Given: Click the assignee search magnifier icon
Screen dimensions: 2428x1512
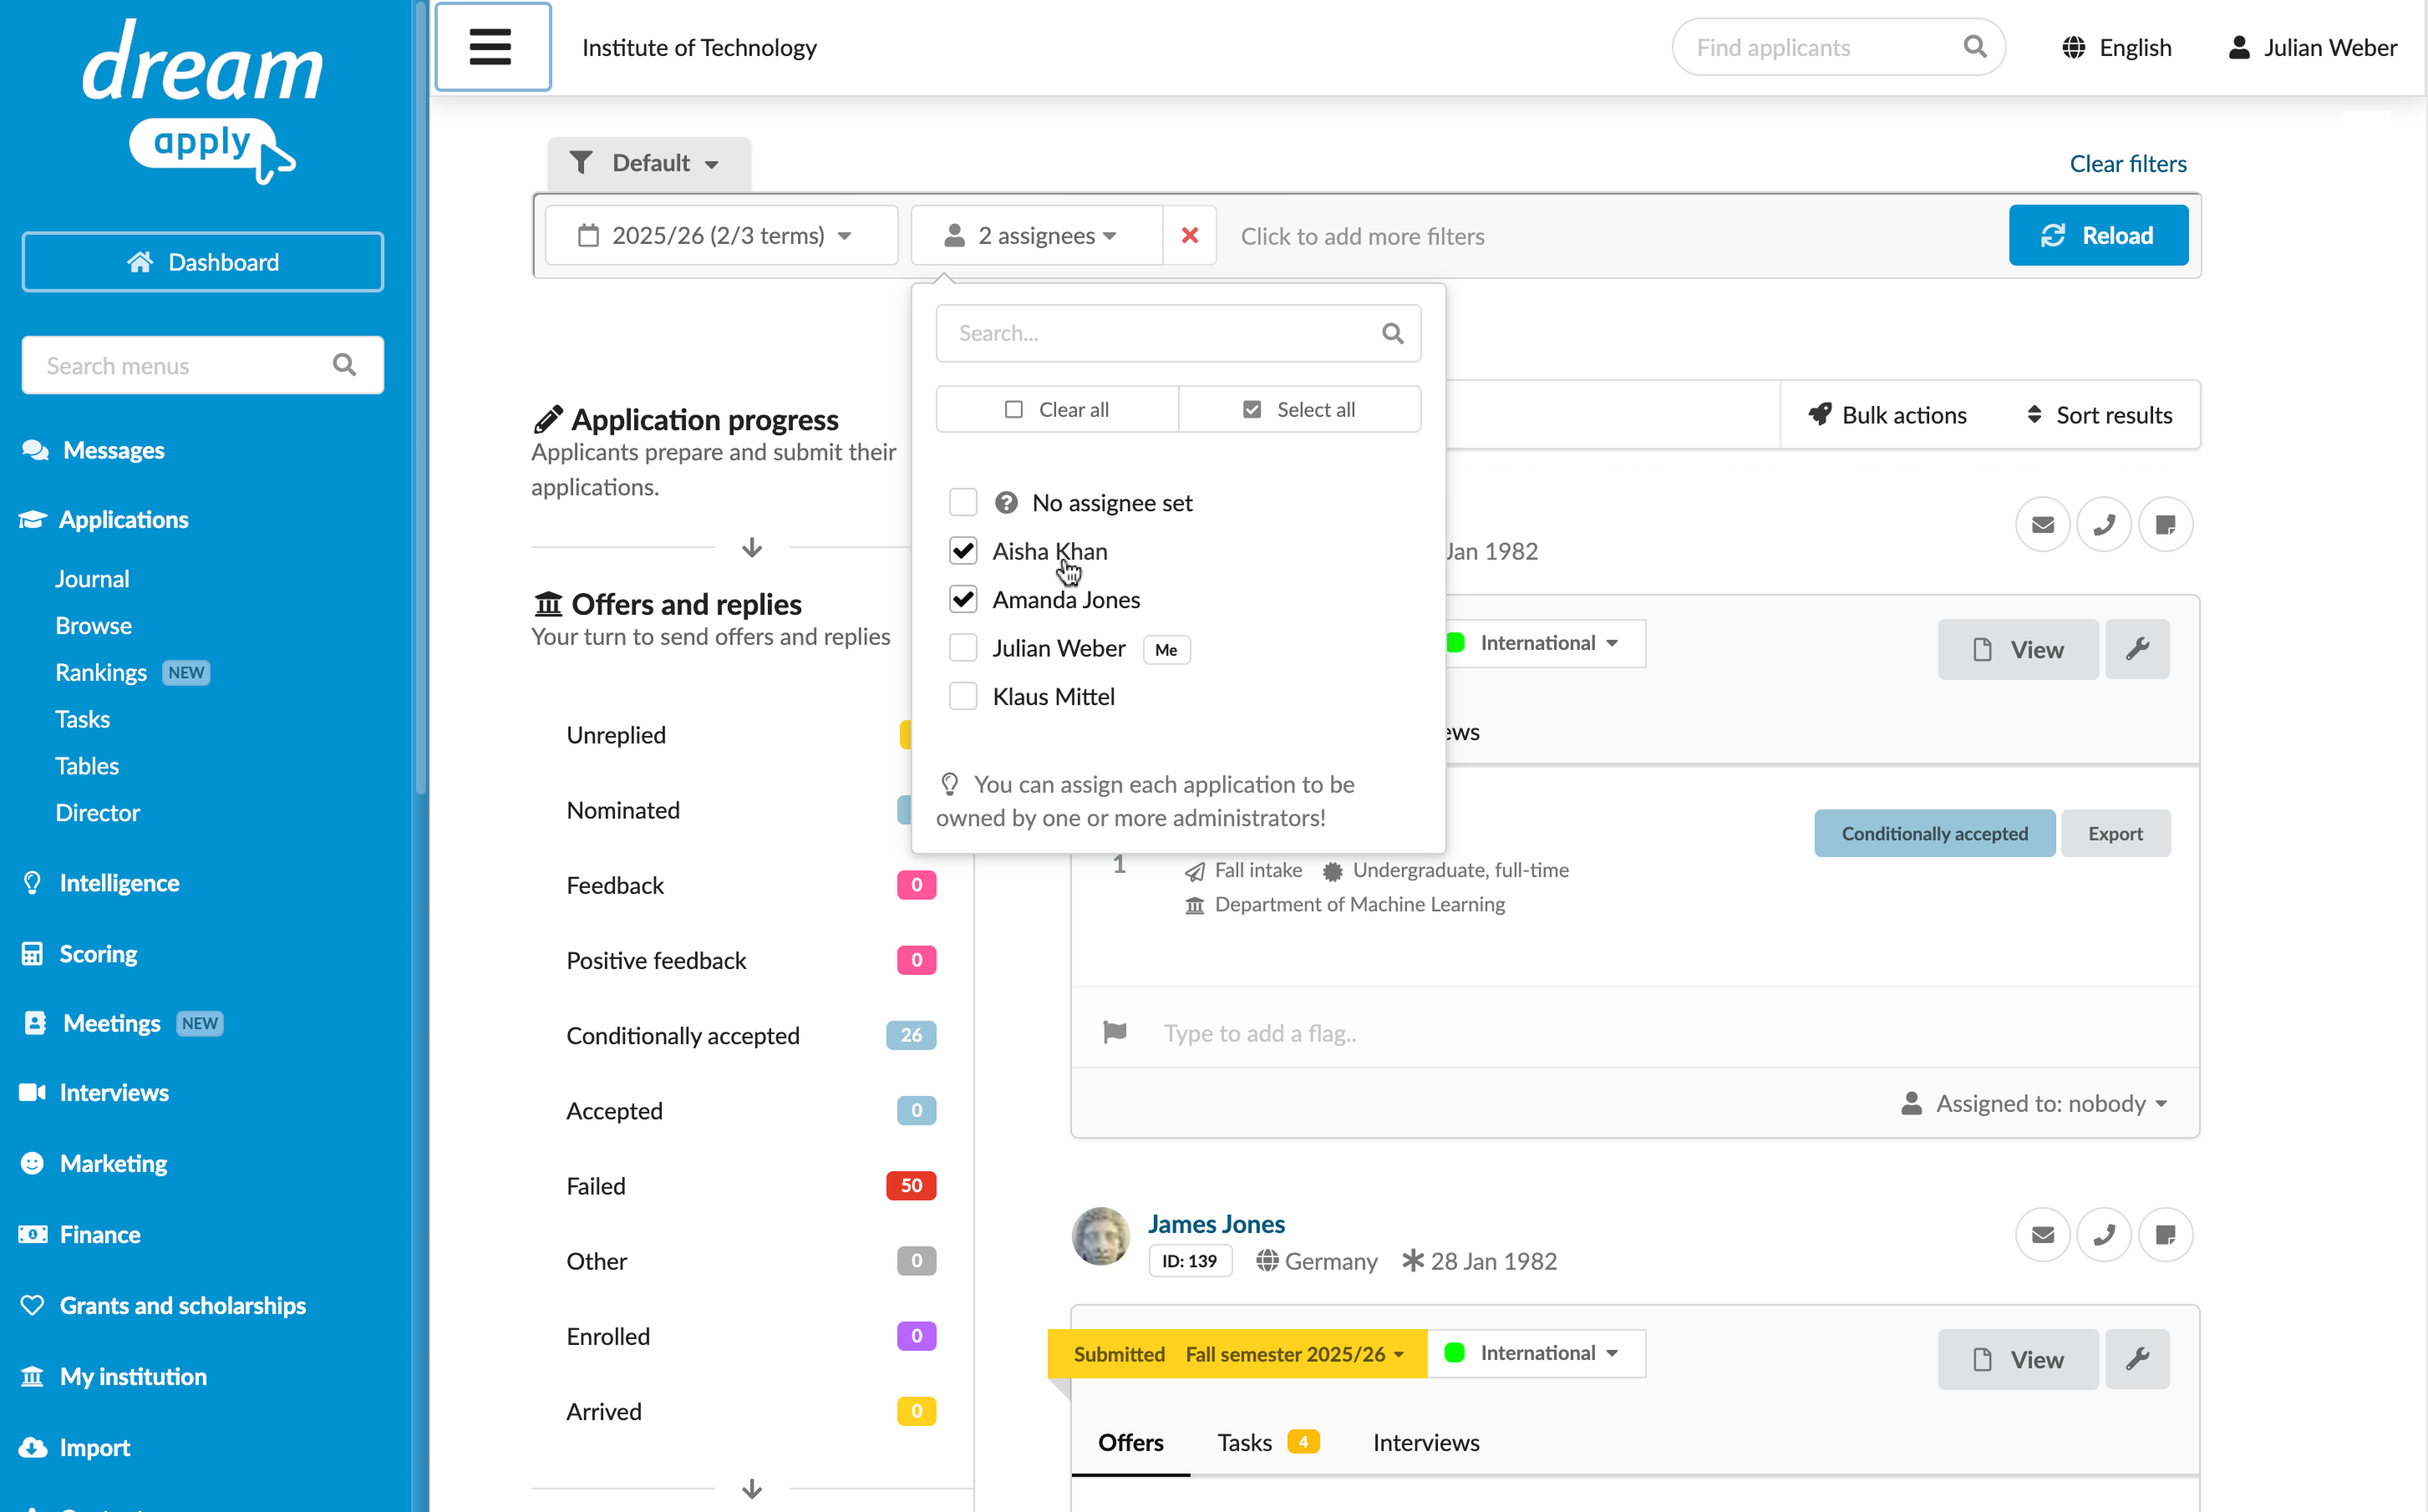Looking at the screenshot, I should [1392, 333].
